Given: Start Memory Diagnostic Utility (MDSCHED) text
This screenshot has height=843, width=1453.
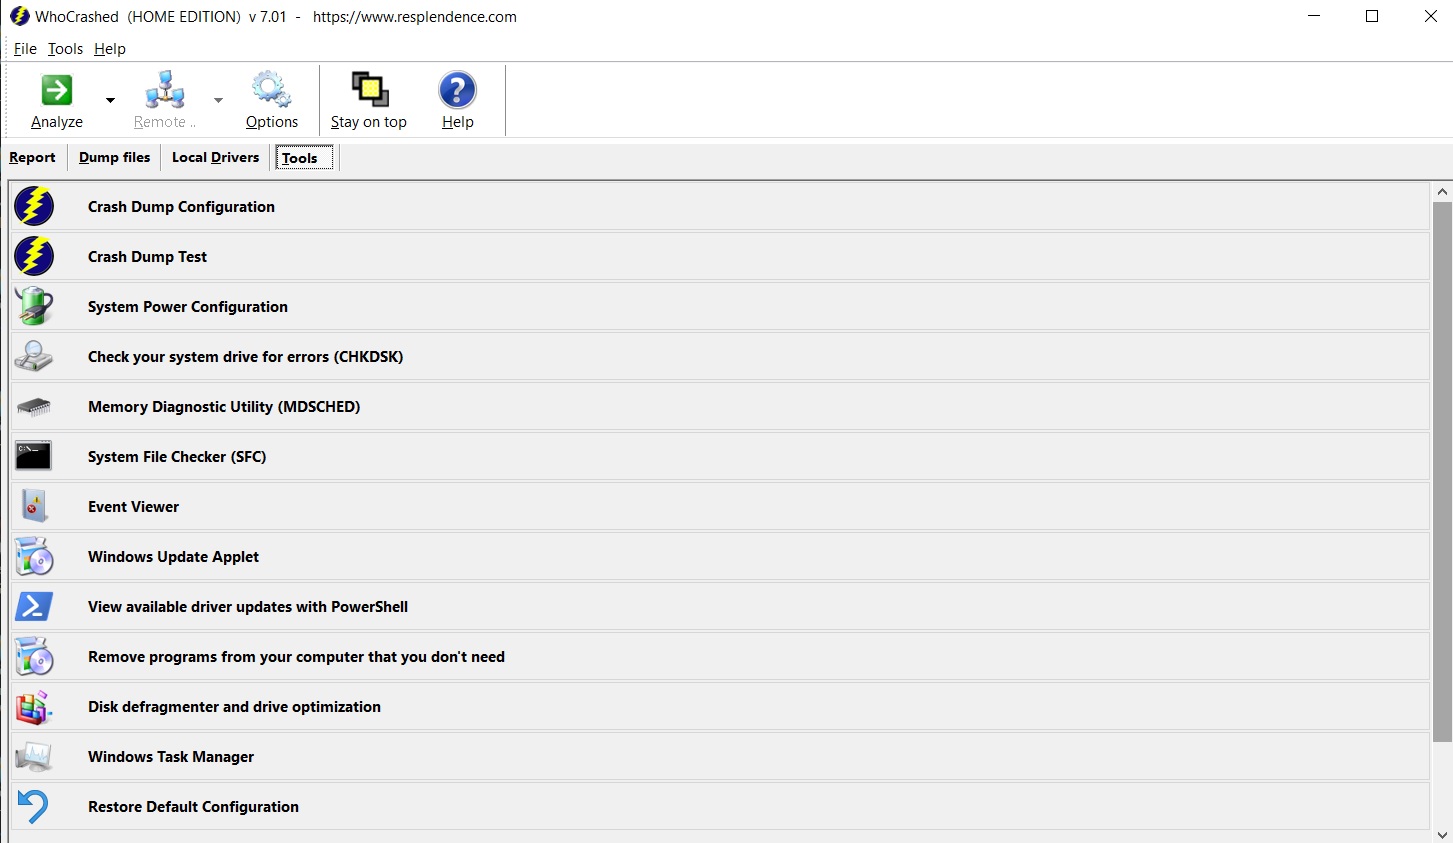Looking at the screenshot, I should click(224, 407).
